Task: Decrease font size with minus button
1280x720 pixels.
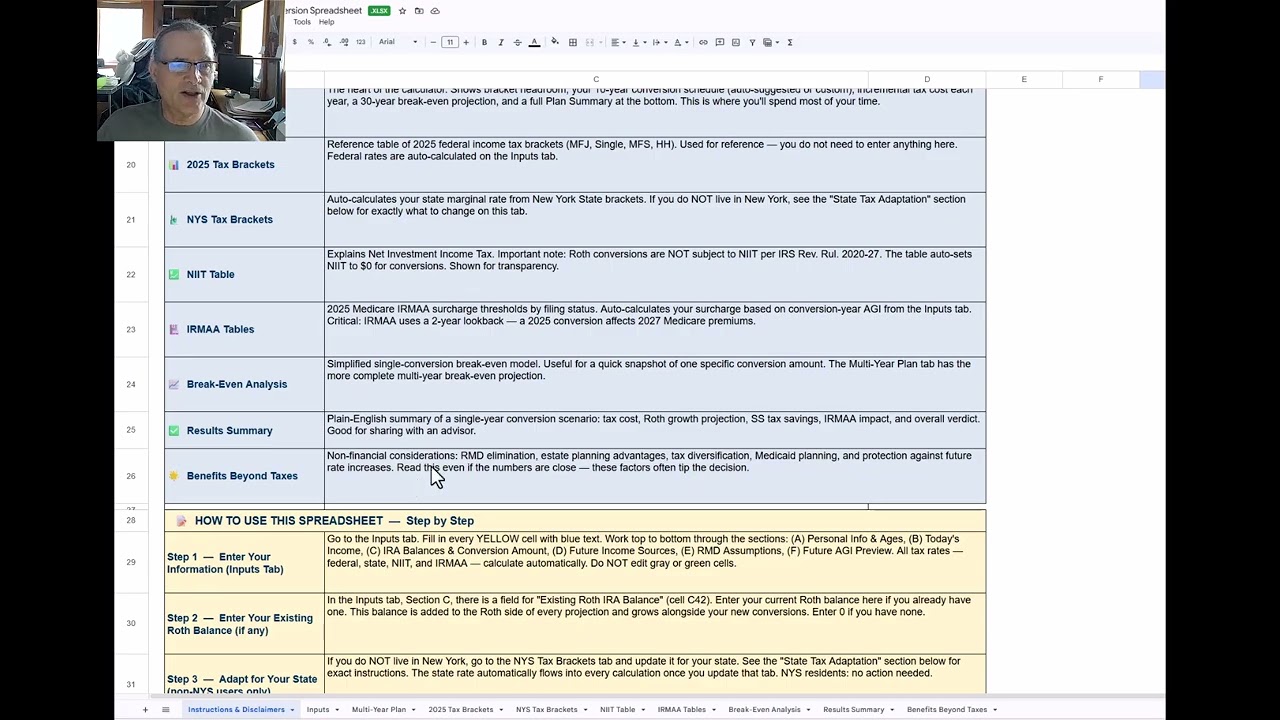Action: click(x=433, y=42)
